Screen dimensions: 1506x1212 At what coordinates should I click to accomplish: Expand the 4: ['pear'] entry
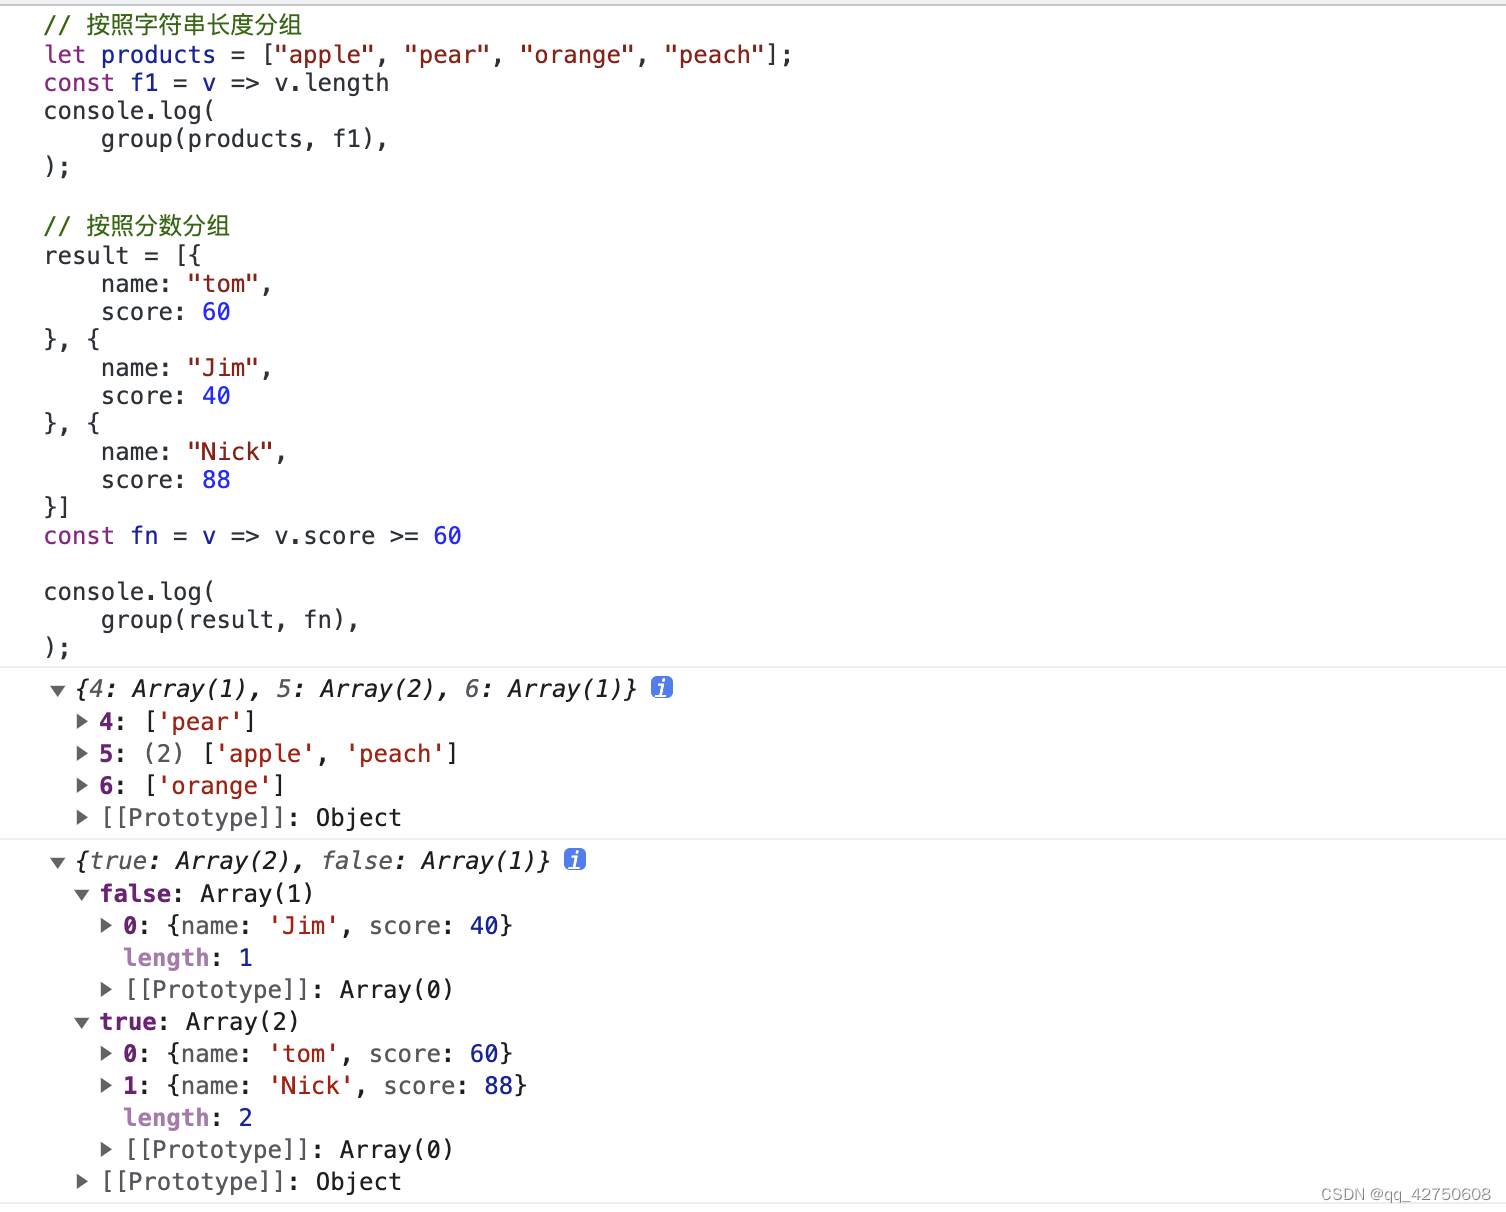tap(82, 721)
